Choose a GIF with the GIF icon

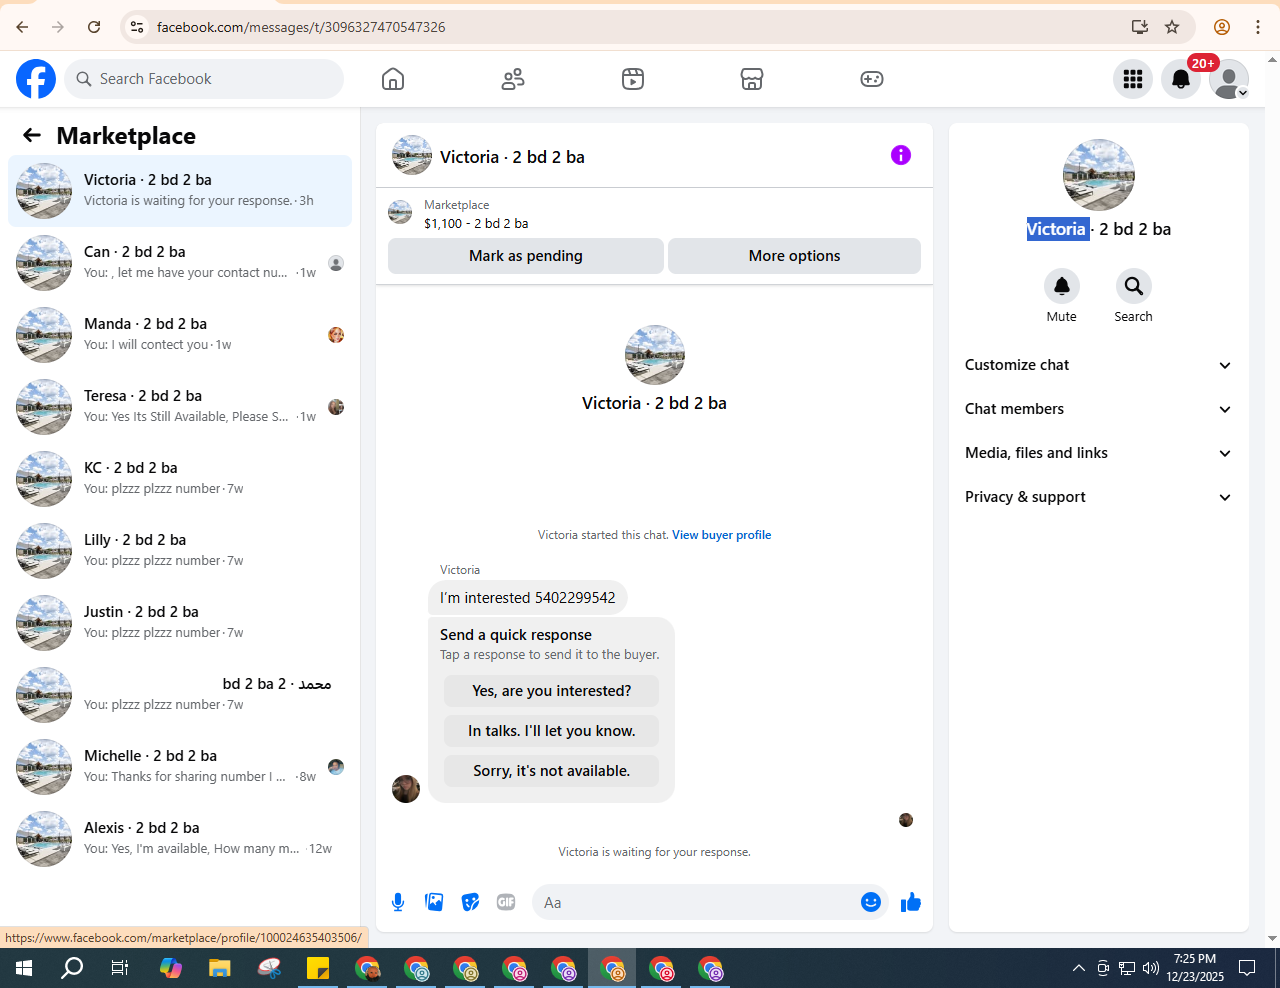click(506, 902)
